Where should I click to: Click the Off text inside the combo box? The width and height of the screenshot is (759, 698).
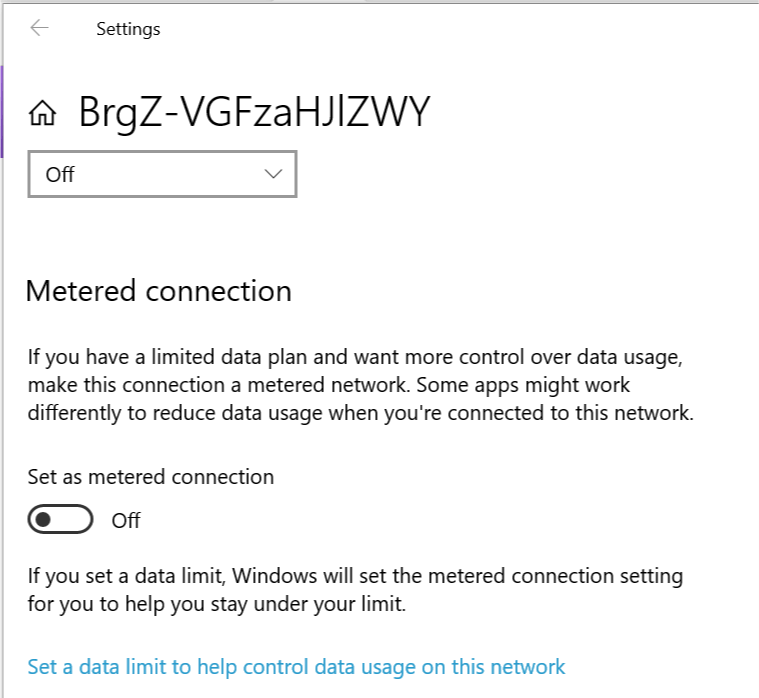(60, 175)
